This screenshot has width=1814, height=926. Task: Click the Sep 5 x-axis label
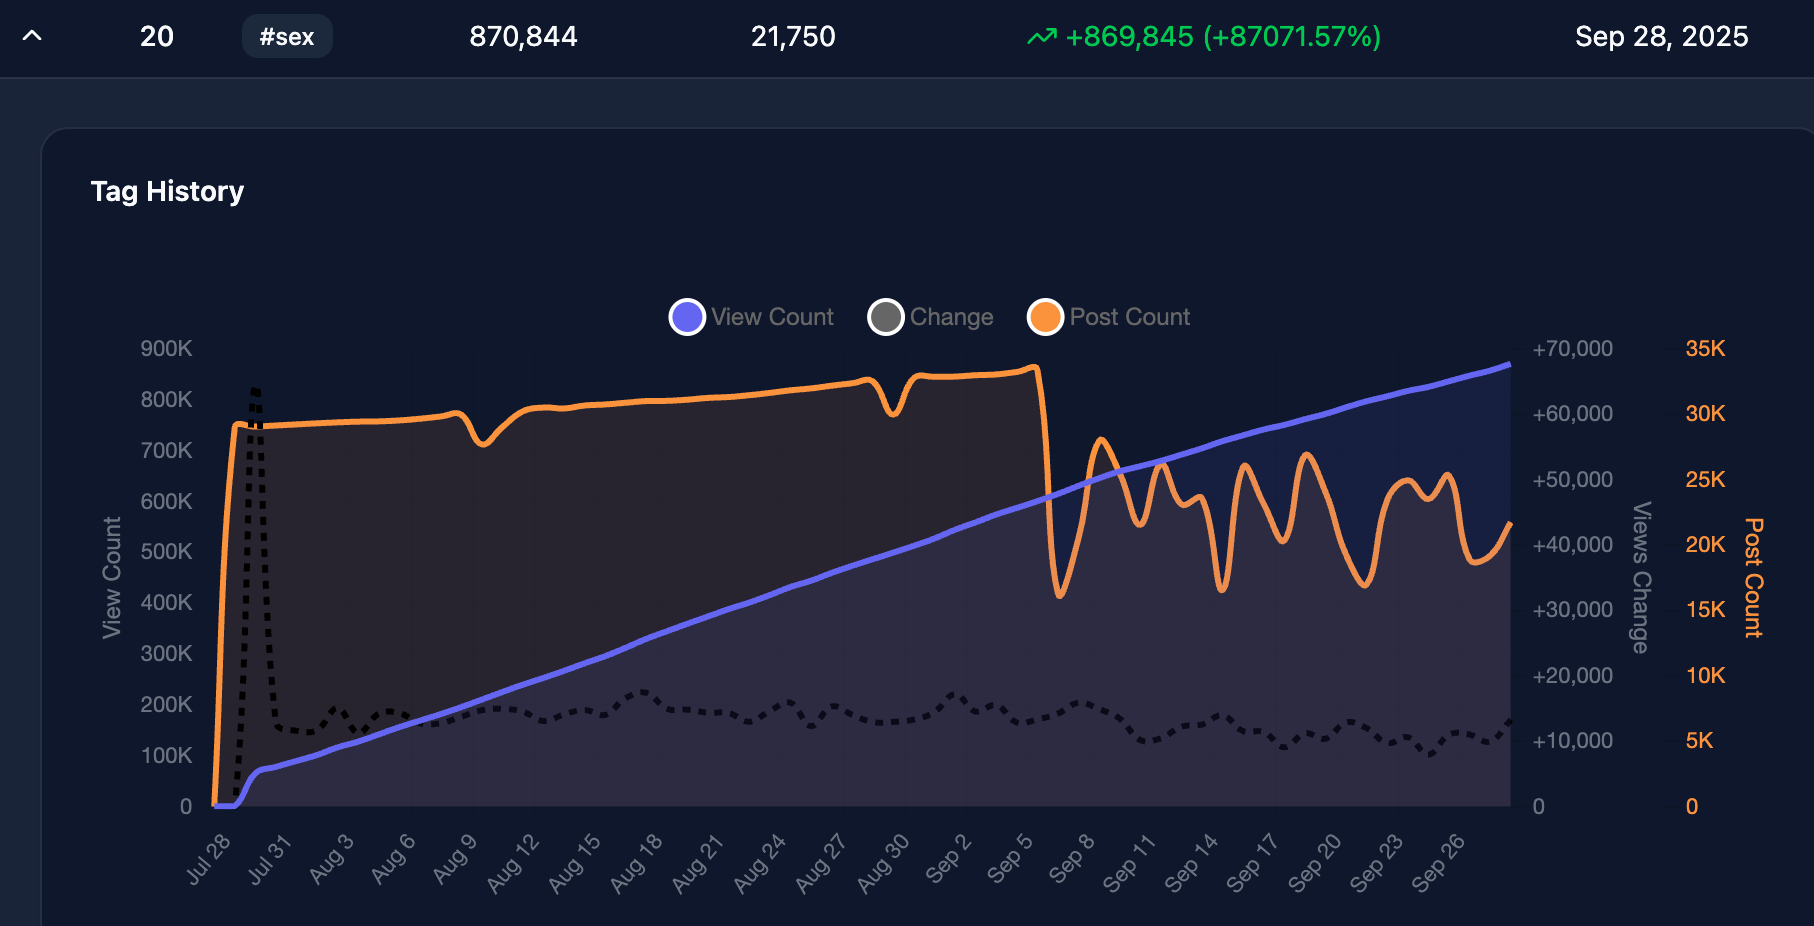coord(1010,859)
